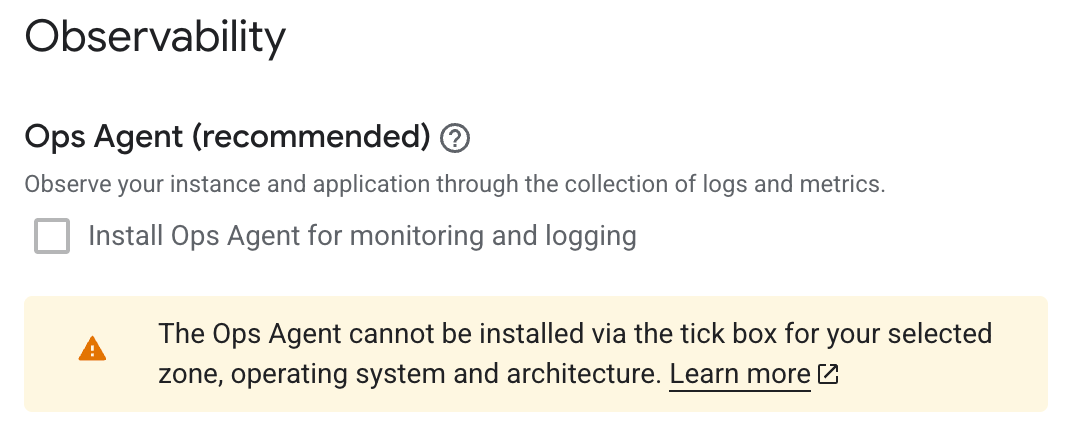Image resolution: width=1084 pixels, height=444 pixels.
Task: Click the word "(recommended)" in the subheading
Action: [311, 137]
